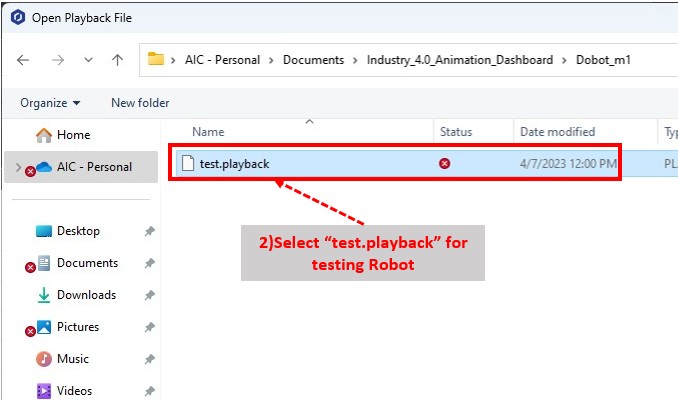Click the pin icon beside Downloads
The height and width of the screenshot is (400, 678).
click(x=149, y=295)
